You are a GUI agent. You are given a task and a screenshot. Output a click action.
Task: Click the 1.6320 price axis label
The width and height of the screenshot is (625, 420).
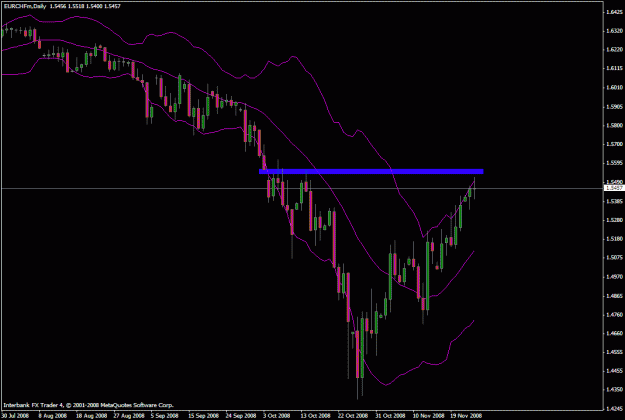click(615, 31)
